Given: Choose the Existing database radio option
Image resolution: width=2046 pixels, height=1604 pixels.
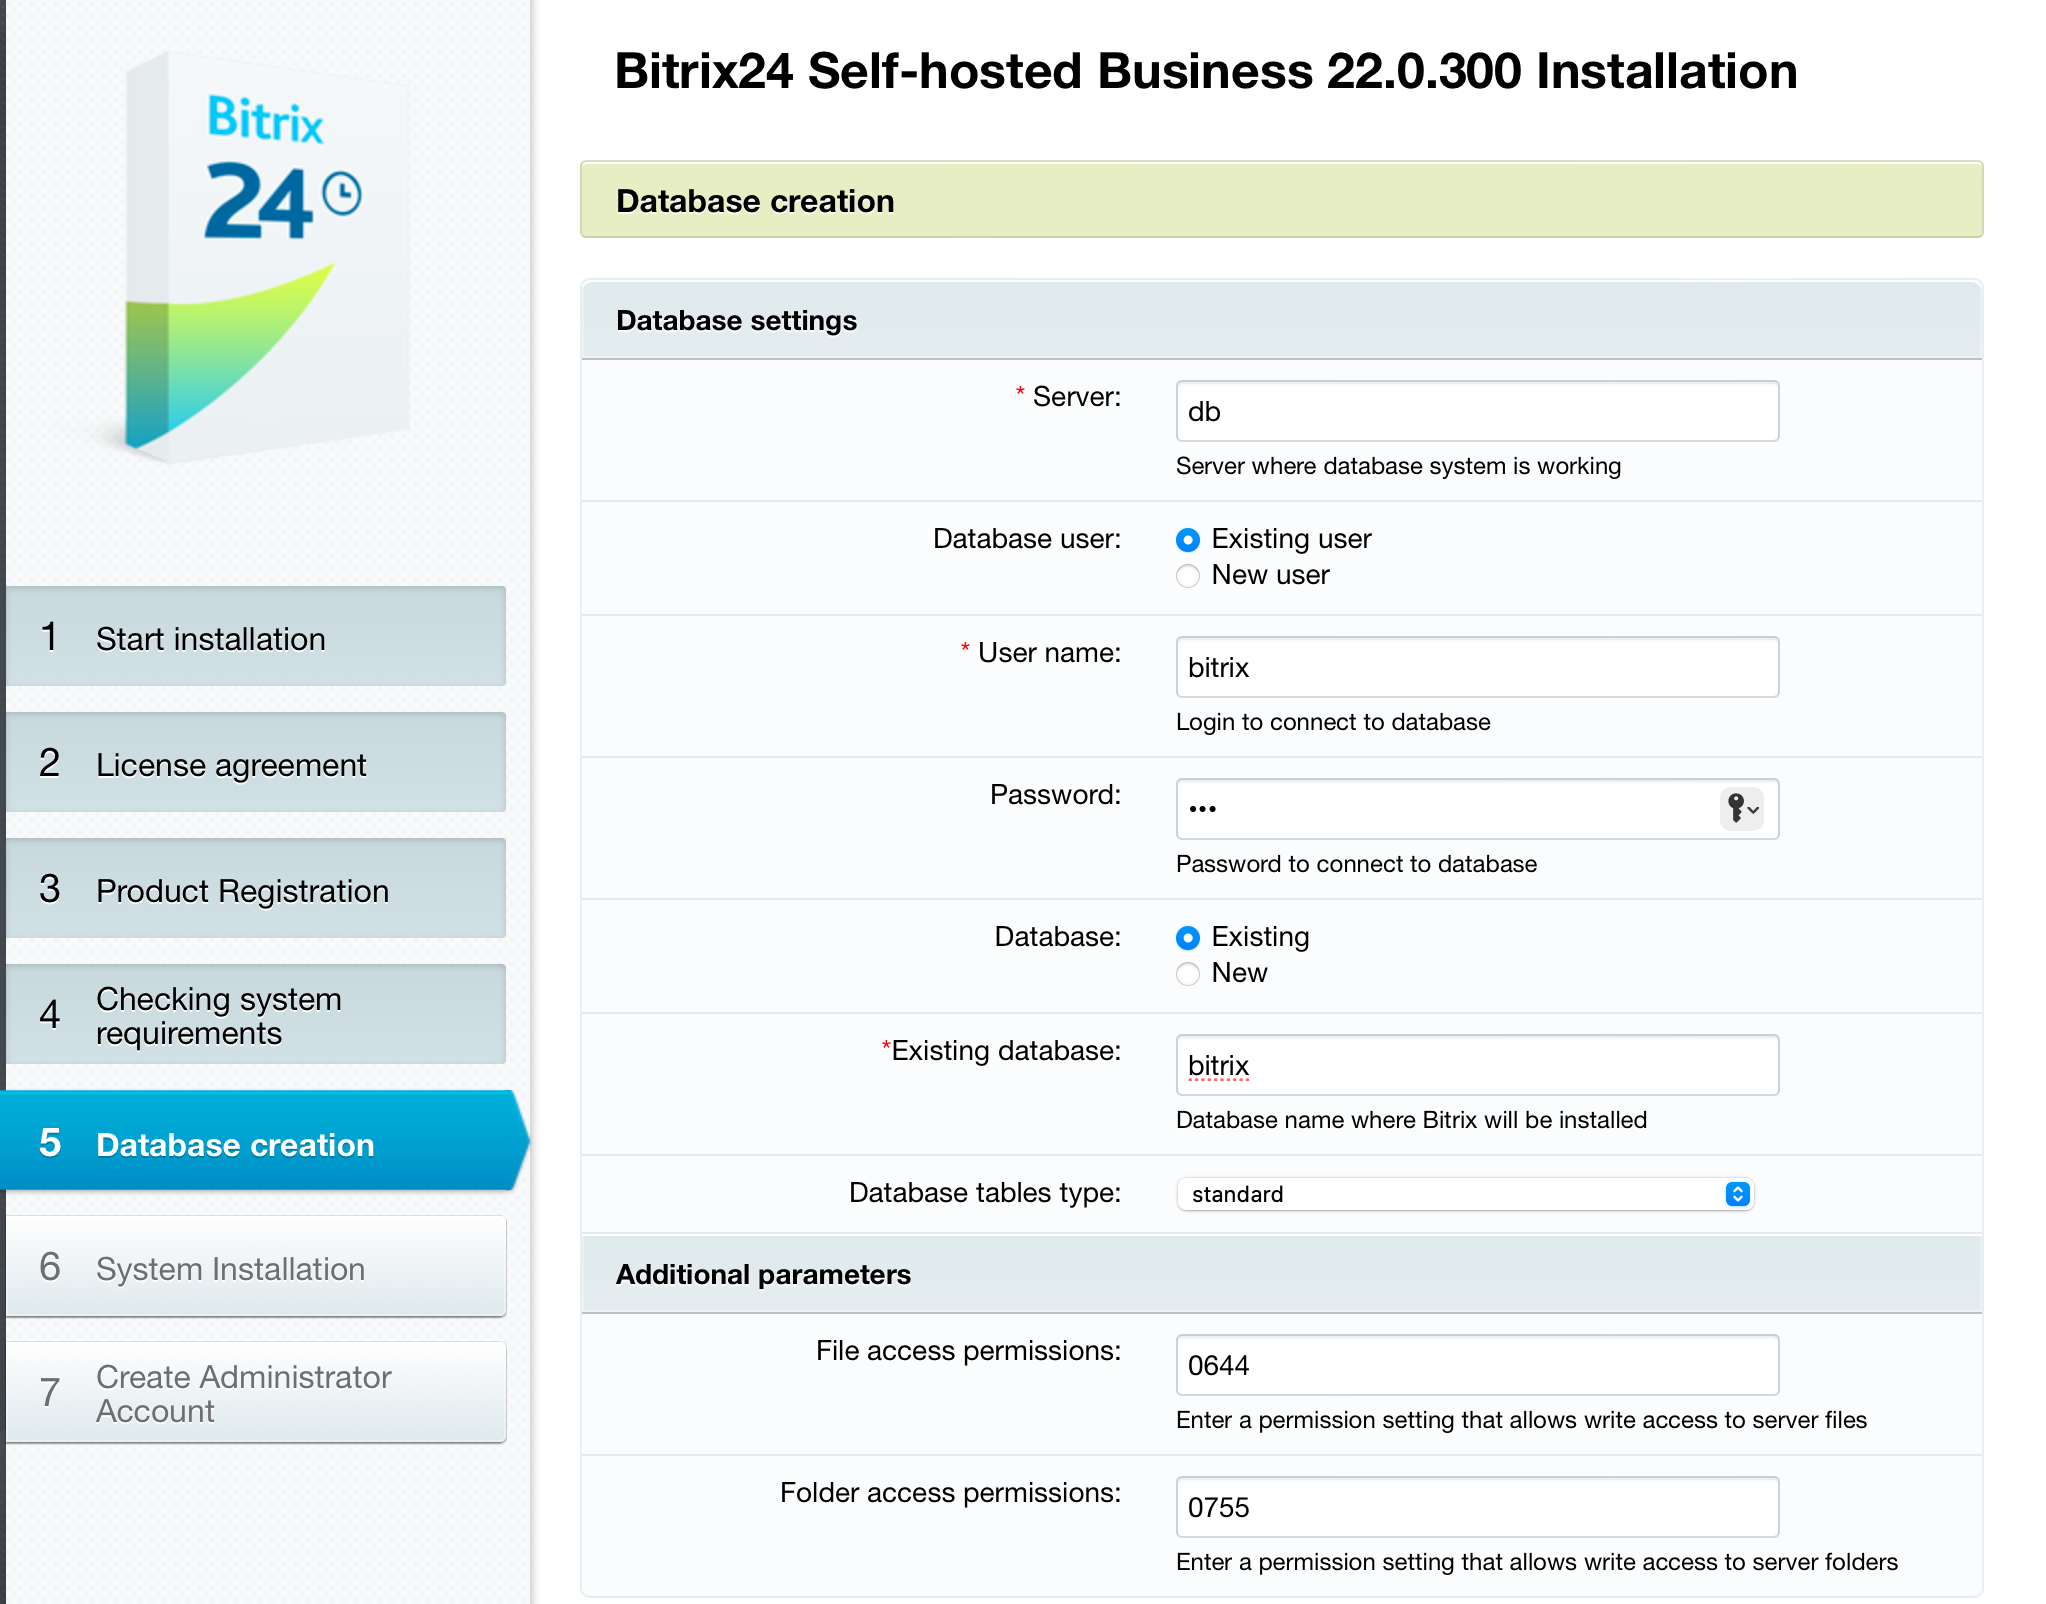Looking at the screenshot, I should (x=1188, y=938).
